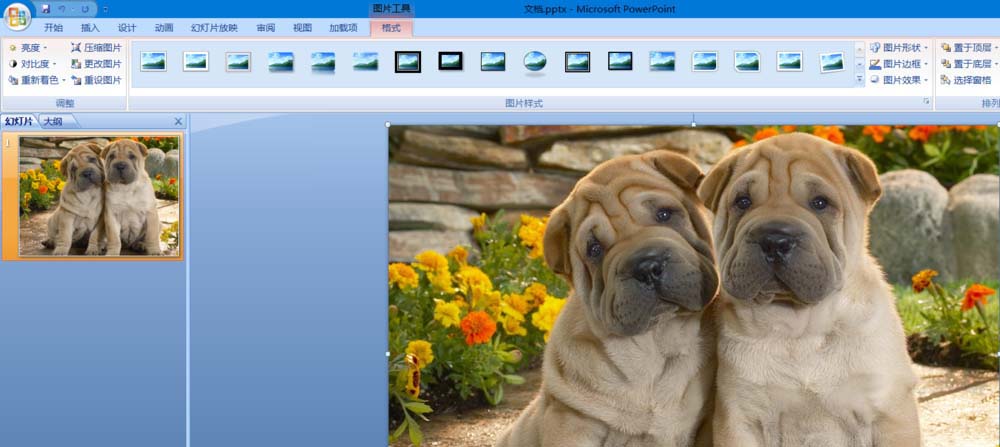Open the customize quick access toolbar dropdown
Image resolution: width=1000 pixels, height=447 pixels.
105,10
